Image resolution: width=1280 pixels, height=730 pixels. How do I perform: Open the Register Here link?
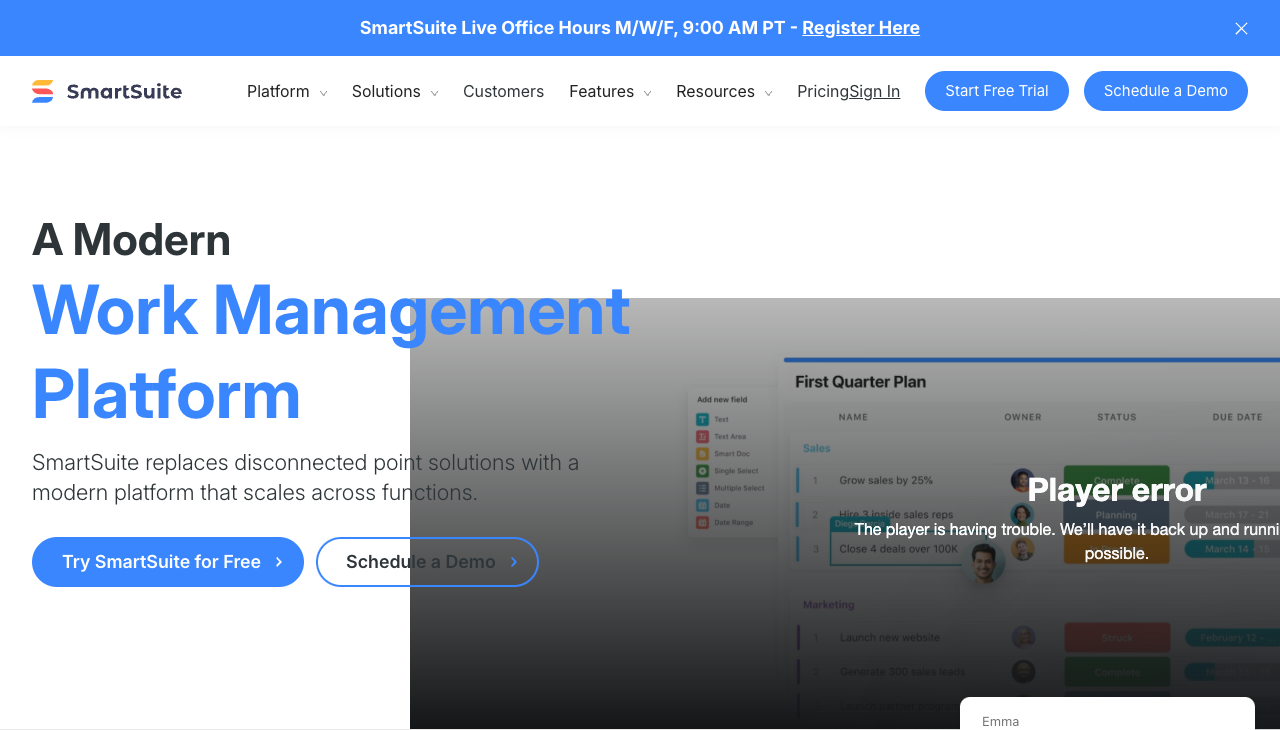[x=861, y=28]
